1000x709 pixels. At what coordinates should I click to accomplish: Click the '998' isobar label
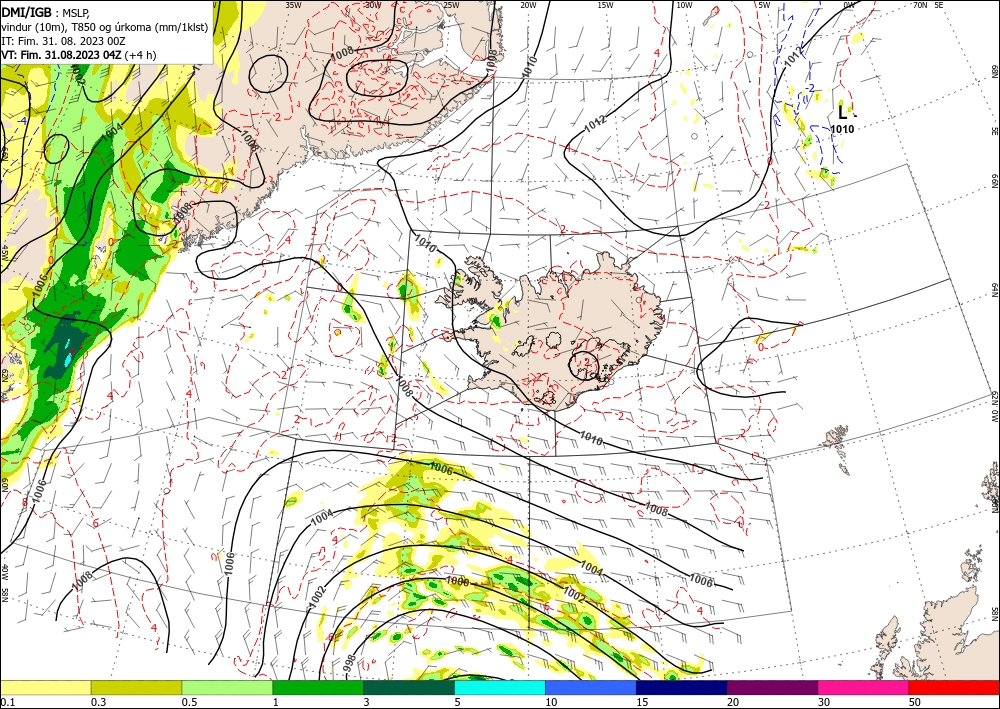click(x=349, y=662)
